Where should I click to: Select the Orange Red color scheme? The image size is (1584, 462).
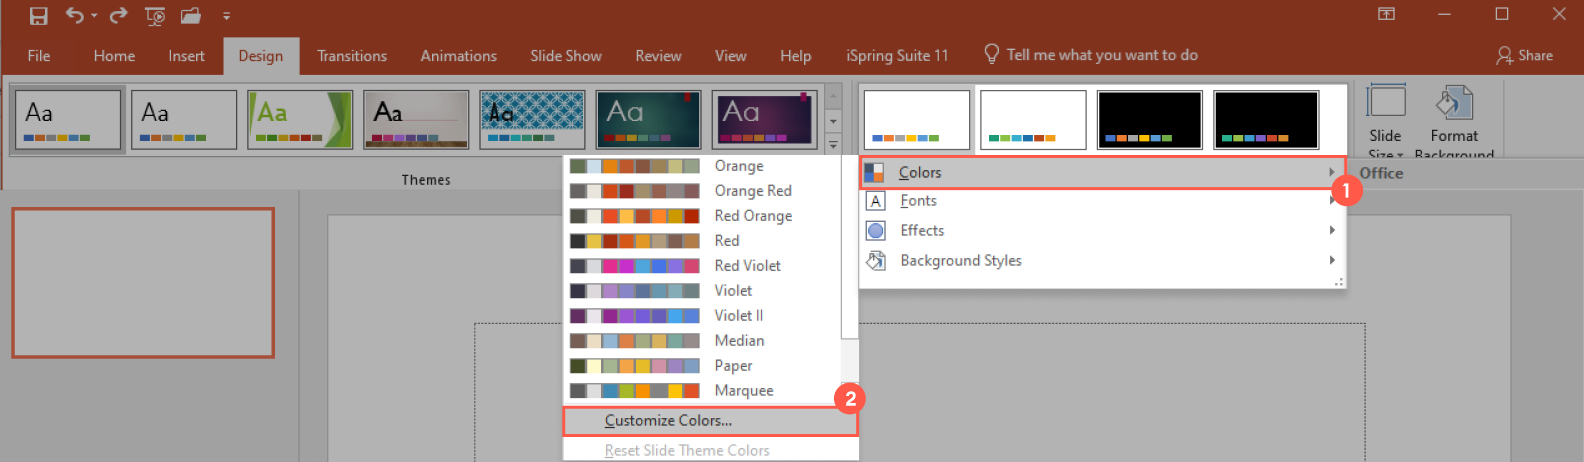pyautogui.click(x=703, y=191)
